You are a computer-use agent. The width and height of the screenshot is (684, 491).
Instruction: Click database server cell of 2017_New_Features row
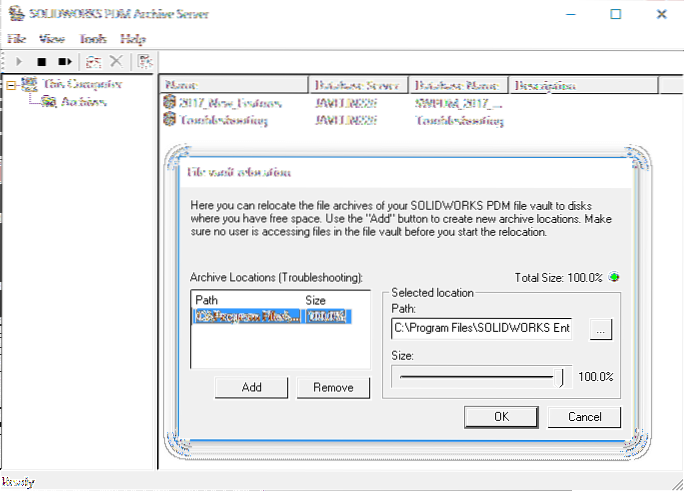346,103
